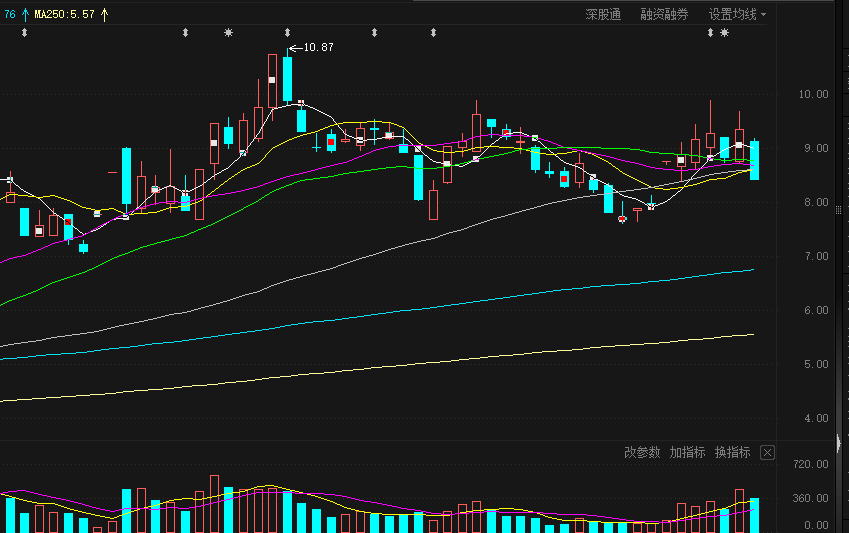Viewport: 849px width, 533px height.
Task: Click the yellow up arrow next to MA250:5.57
Action: (105, 15)
